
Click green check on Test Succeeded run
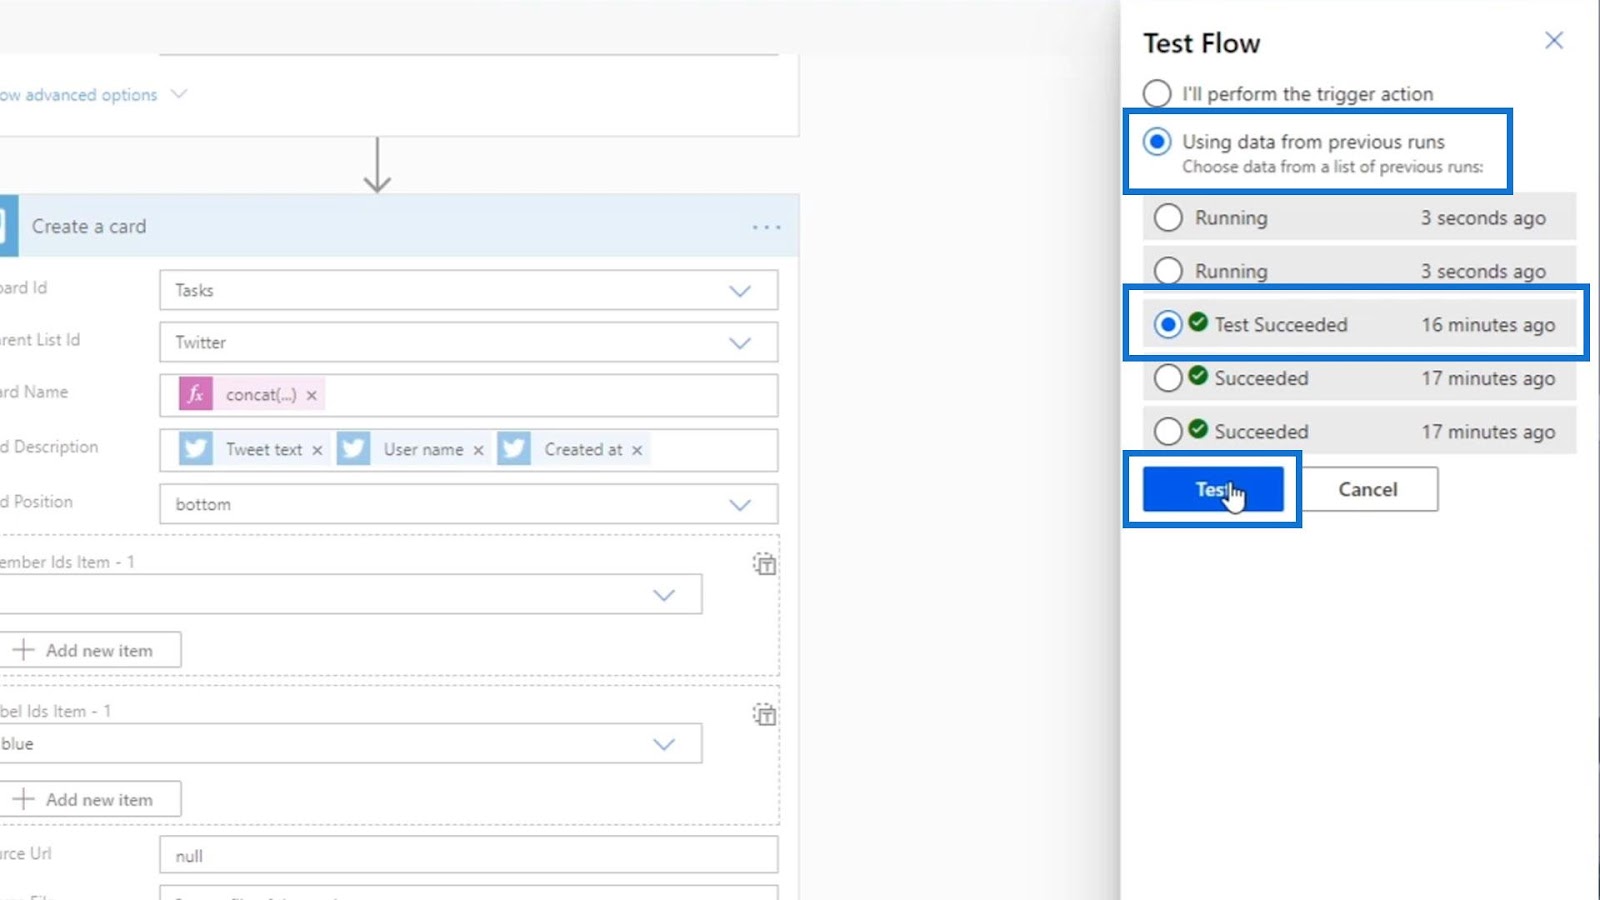tap(1198, 322)
